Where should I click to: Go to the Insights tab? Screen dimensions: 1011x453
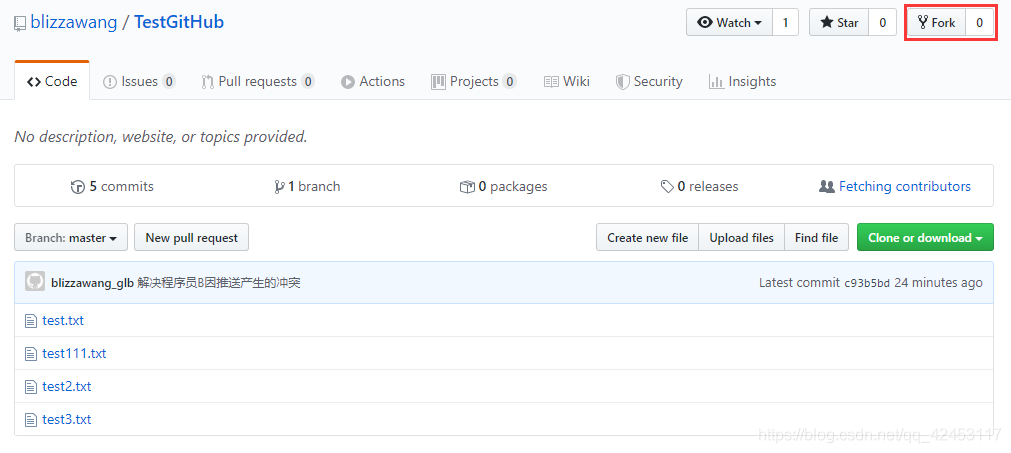click(x=742, y=82)
